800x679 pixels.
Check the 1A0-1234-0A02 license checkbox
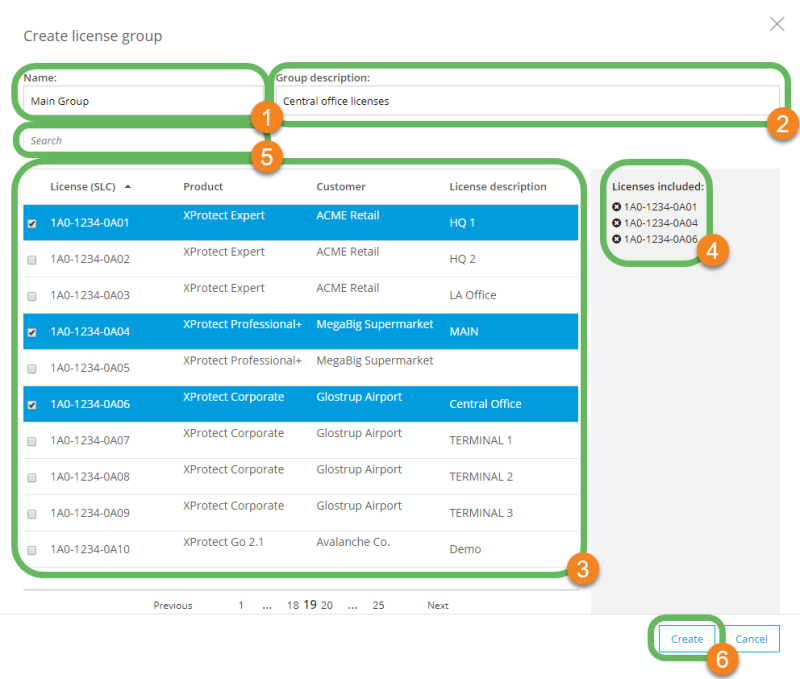[30, 258]
